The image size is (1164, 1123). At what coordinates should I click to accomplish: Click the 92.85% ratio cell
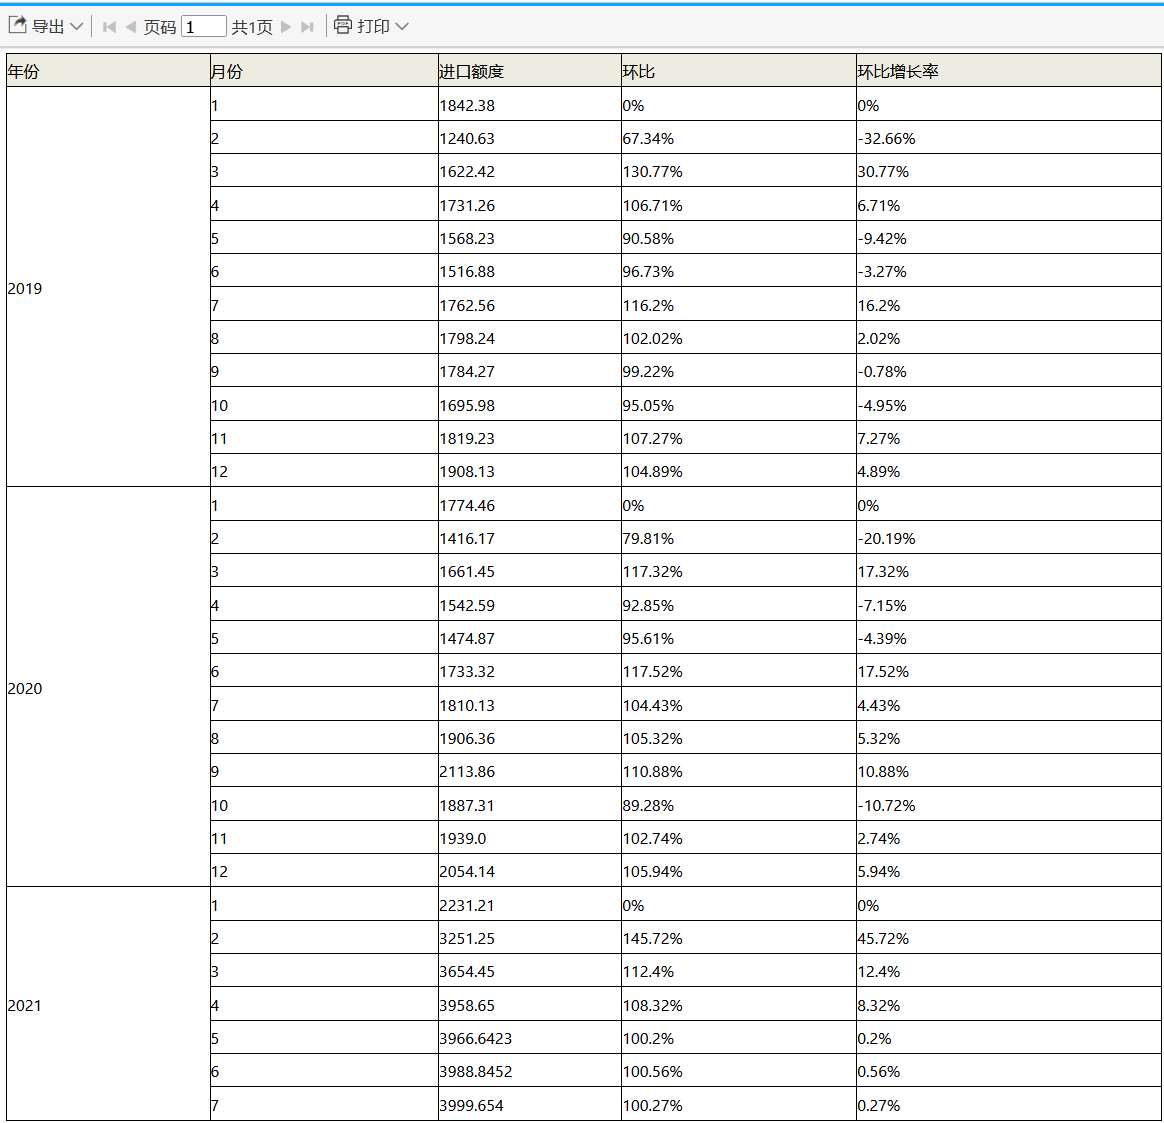739,604
